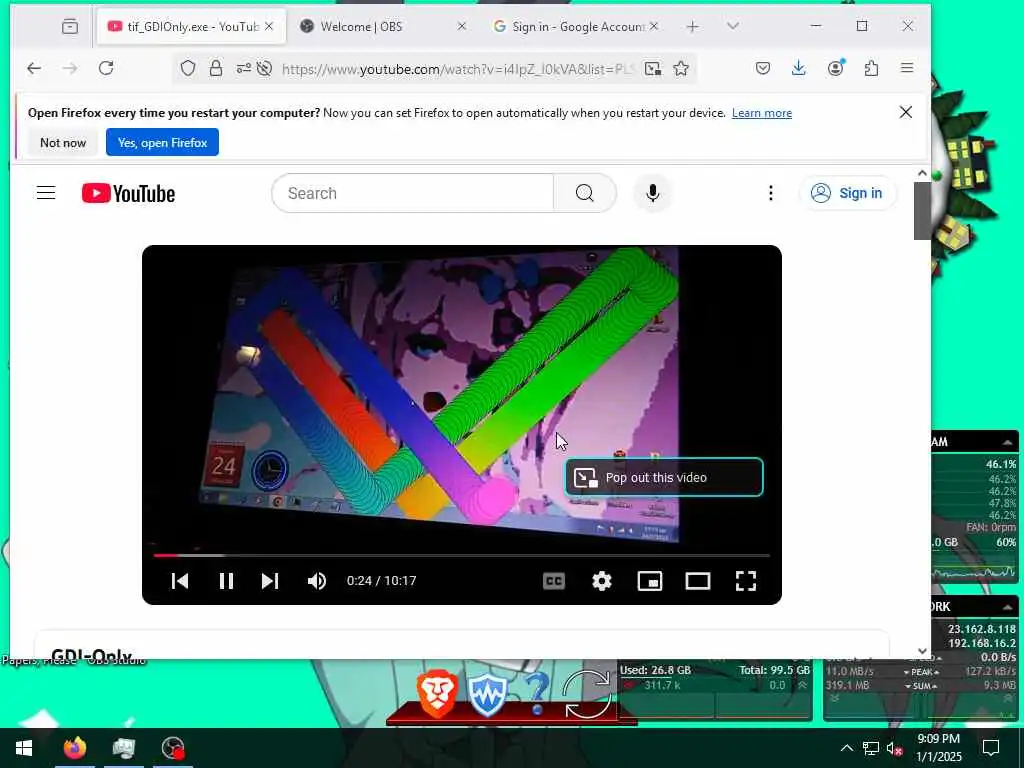The width and height of the screenshot is (1024, 768).
Task: Close the Google sign-in tab
Action: click(x=654, y=26)
